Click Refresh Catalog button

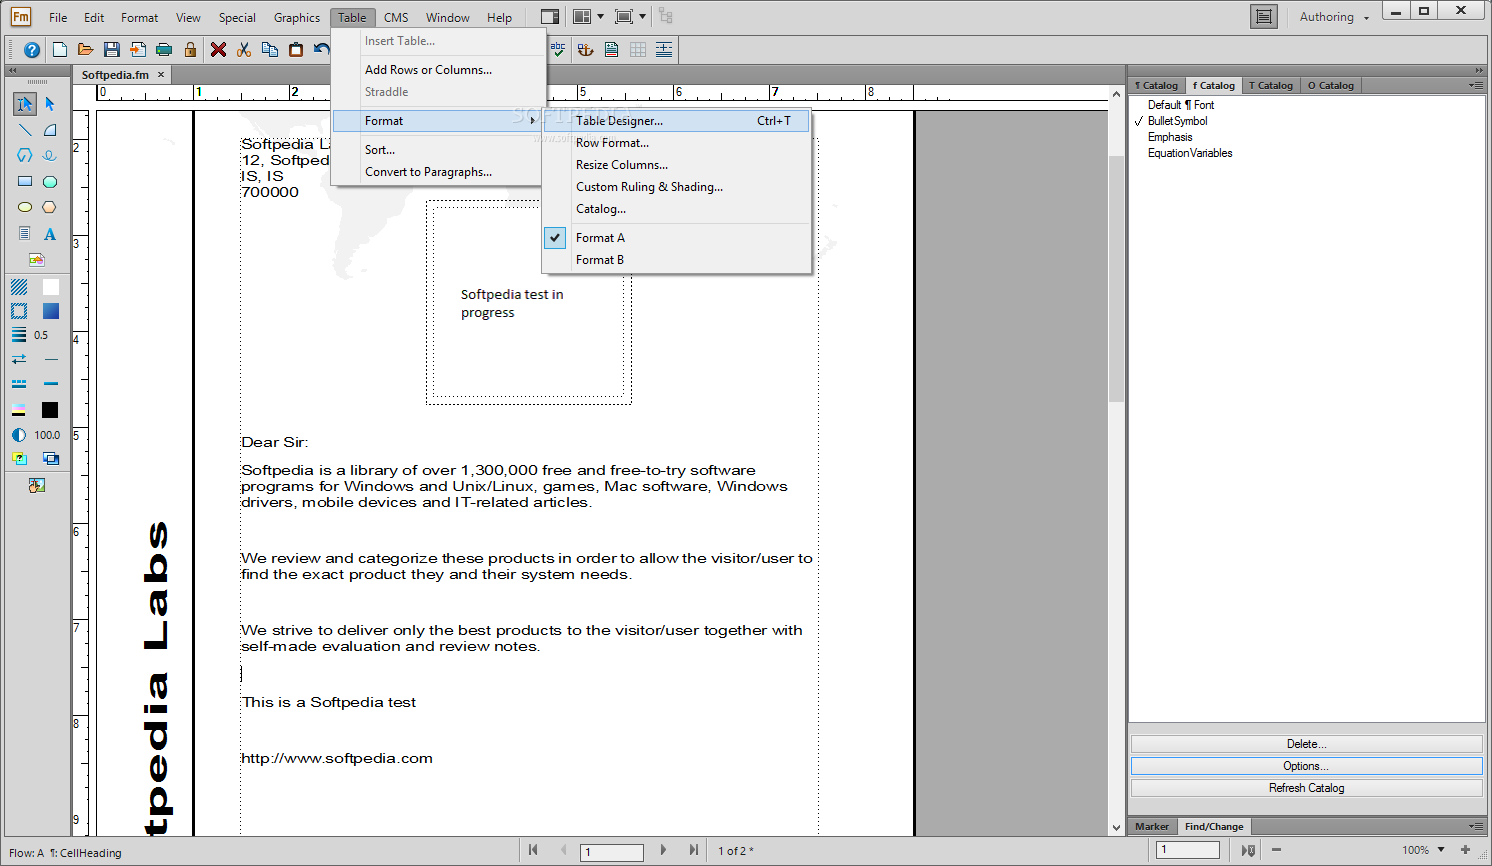tap(1306, 788)
